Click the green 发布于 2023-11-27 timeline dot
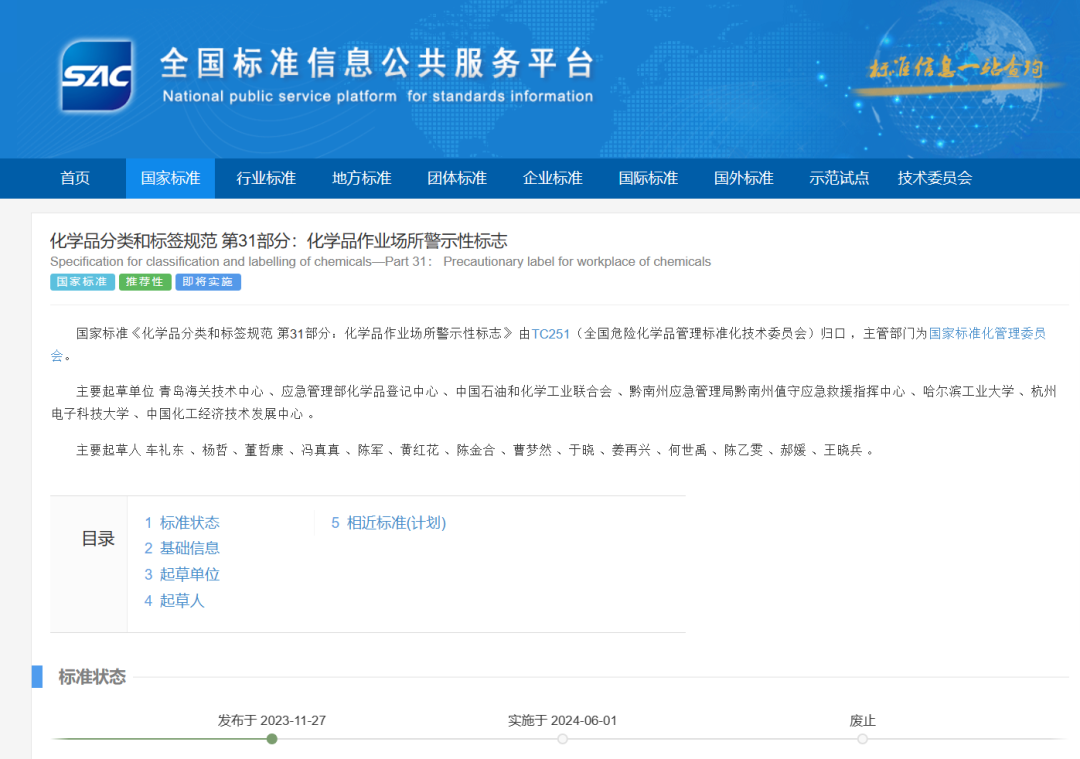 pyautogui.click(x=272, y=739)
